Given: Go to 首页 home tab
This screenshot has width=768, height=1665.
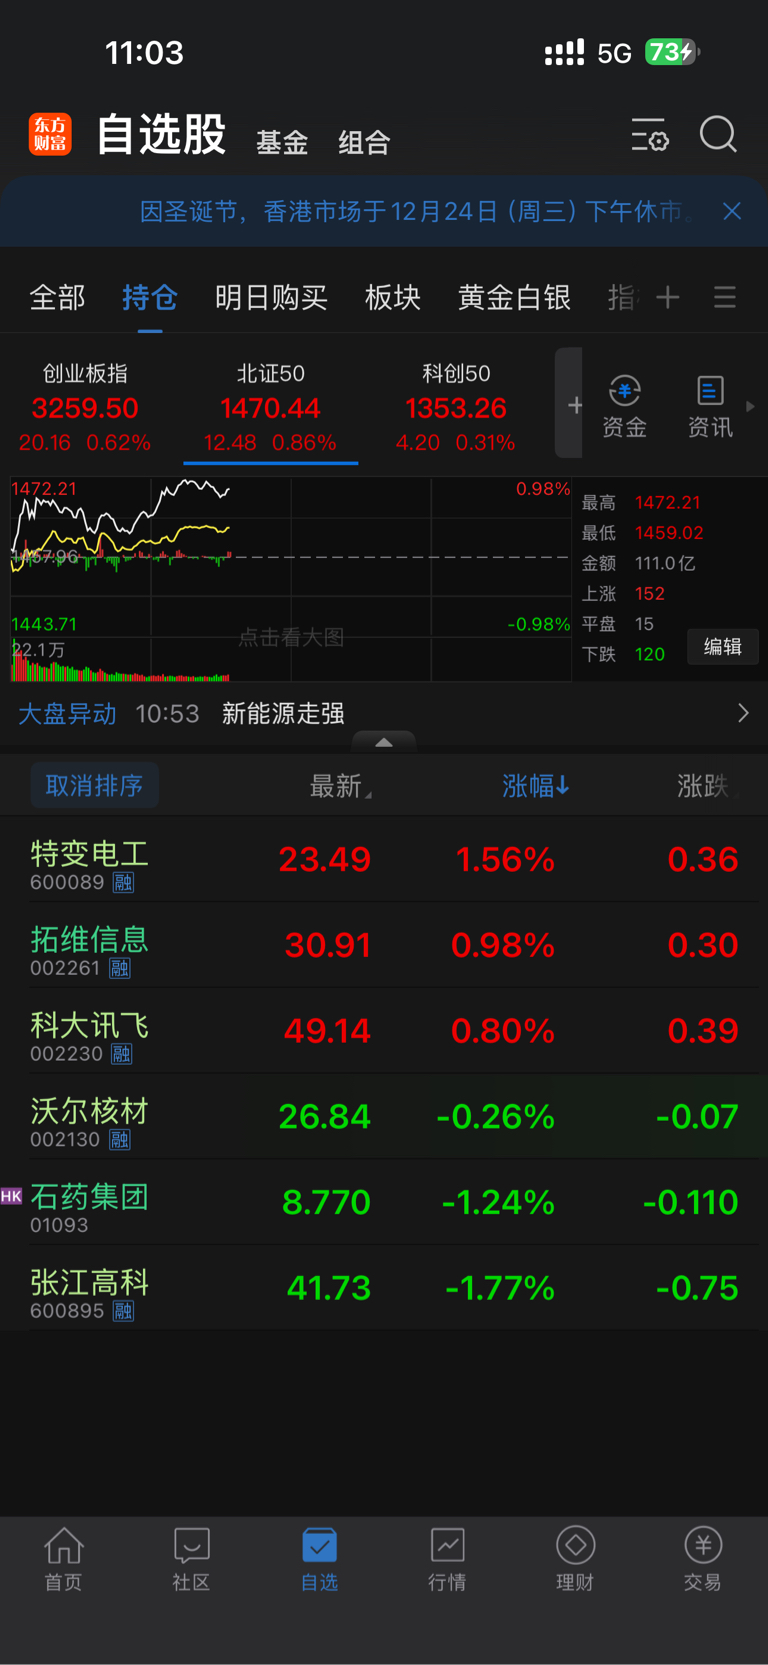Looking at the screenshot, I should (63, 1560).
